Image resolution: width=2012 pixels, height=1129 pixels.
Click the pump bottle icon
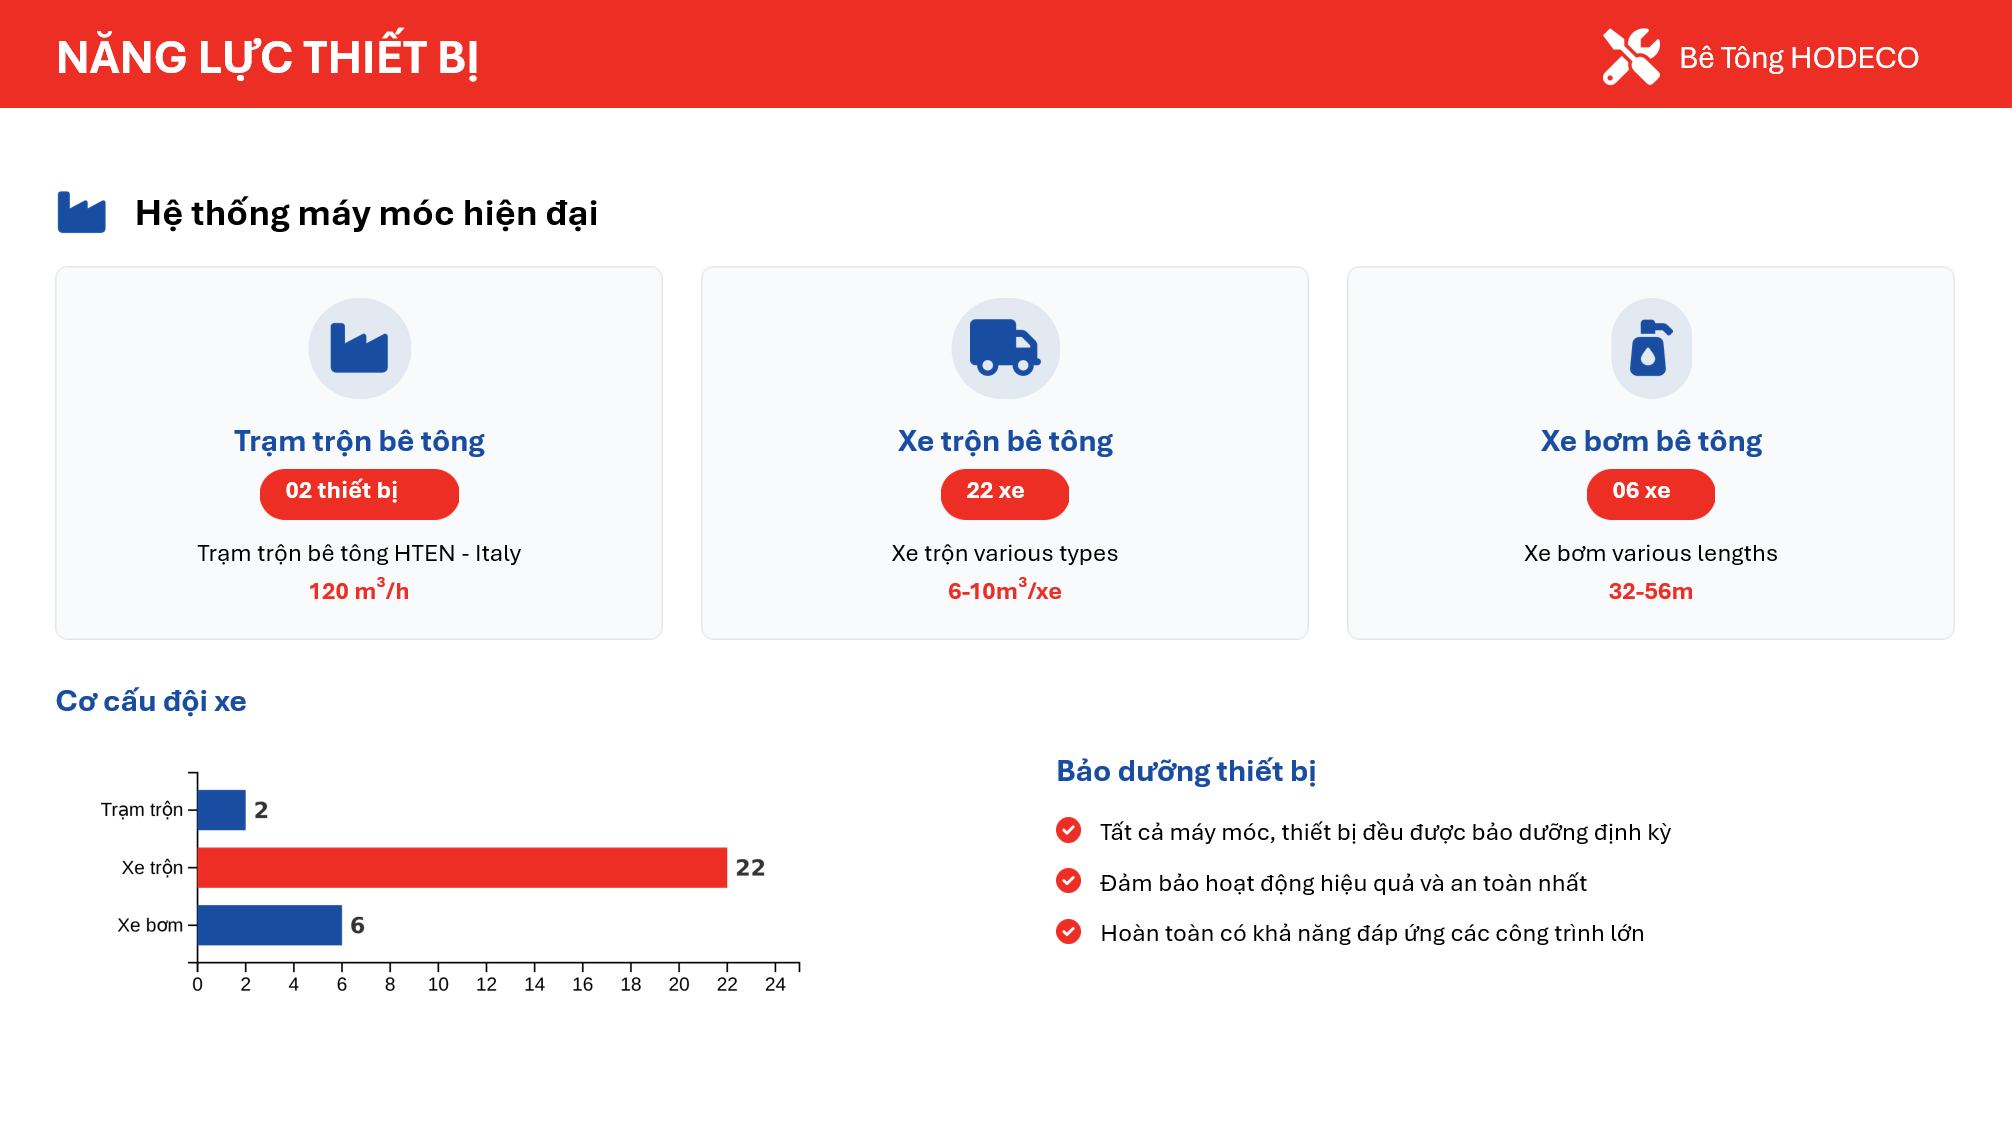point(1650,348)
